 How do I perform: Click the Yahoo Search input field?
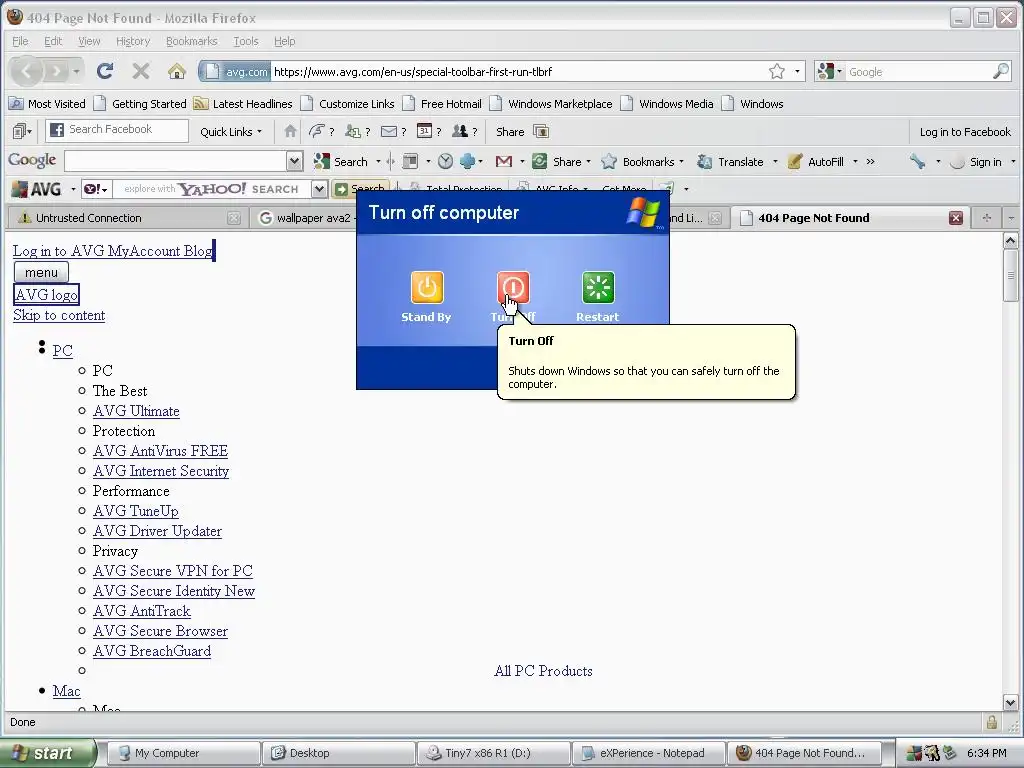pyautogui.click(x=212, y=189)
